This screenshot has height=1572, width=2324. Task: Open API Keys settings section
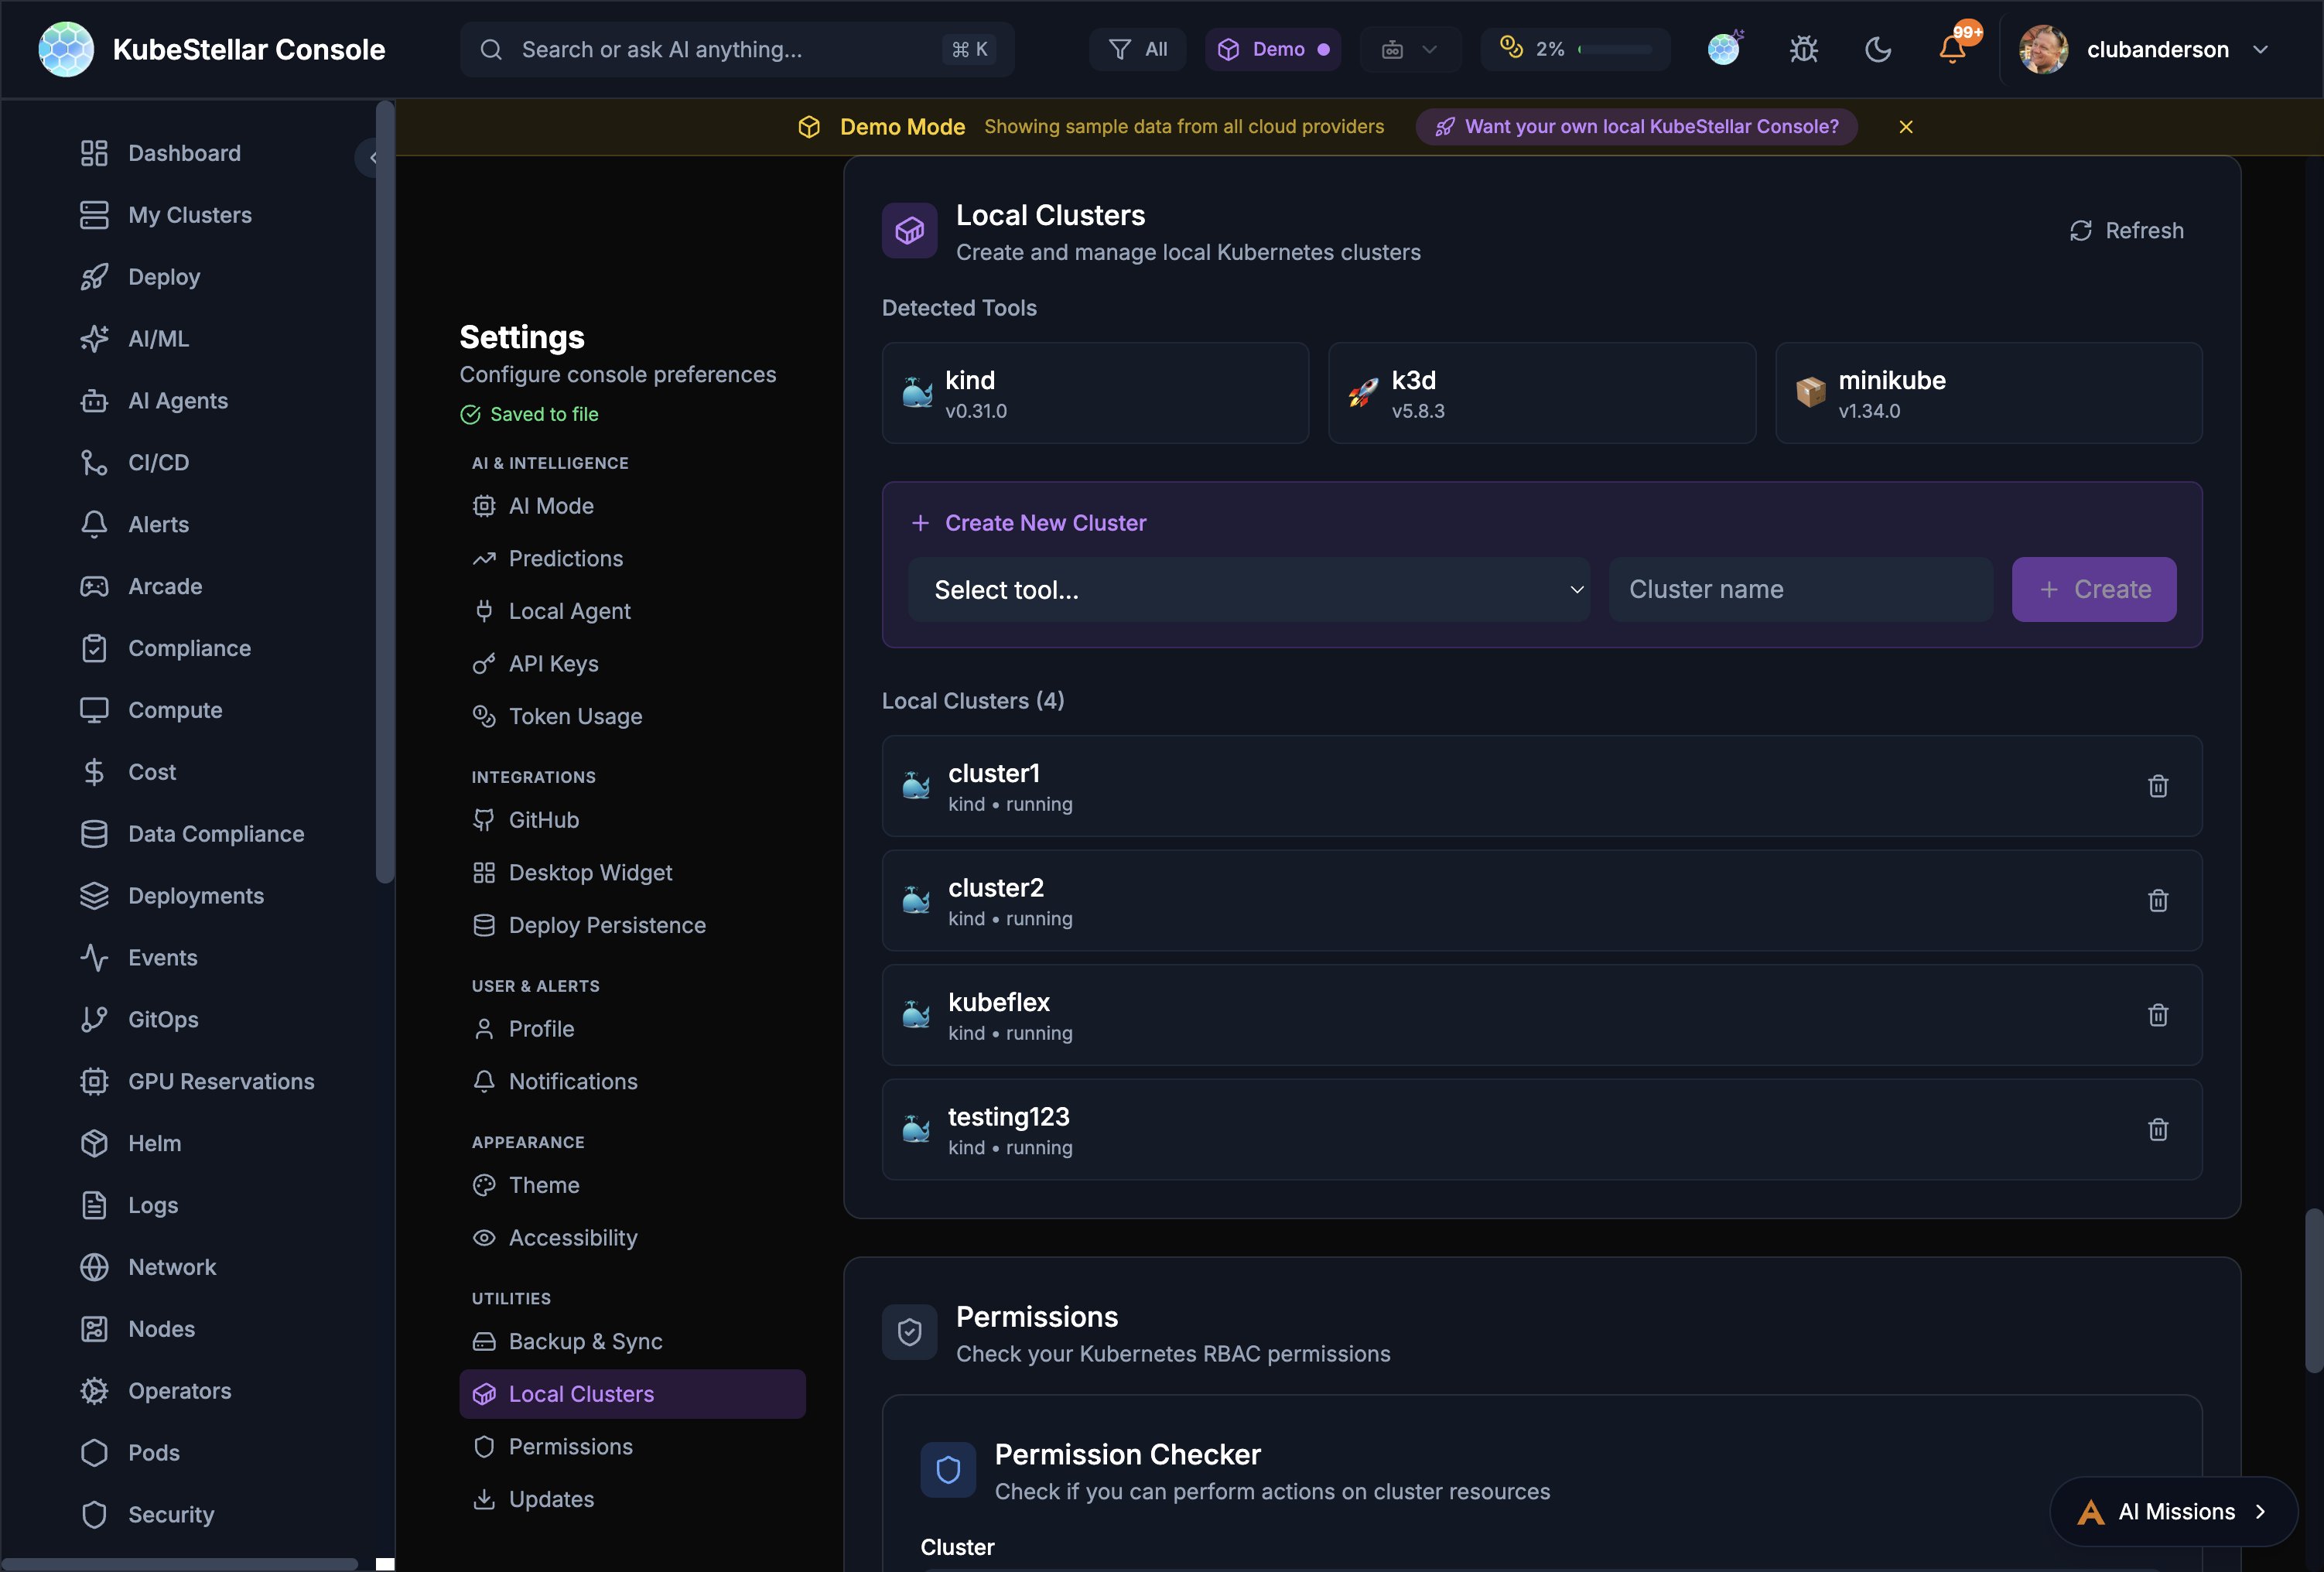(553, 664)
